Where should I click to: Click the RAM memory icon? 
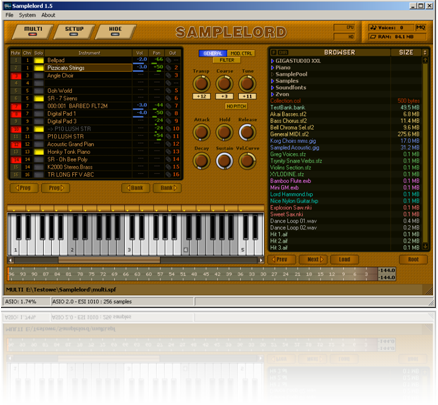(373, 36)
